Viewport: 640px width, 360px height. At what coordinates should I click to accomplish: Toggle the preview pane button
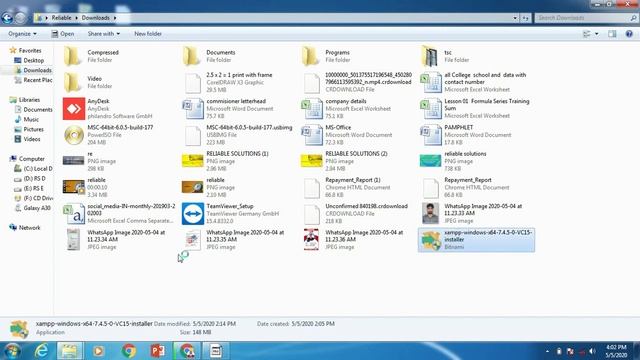(612, 34)
